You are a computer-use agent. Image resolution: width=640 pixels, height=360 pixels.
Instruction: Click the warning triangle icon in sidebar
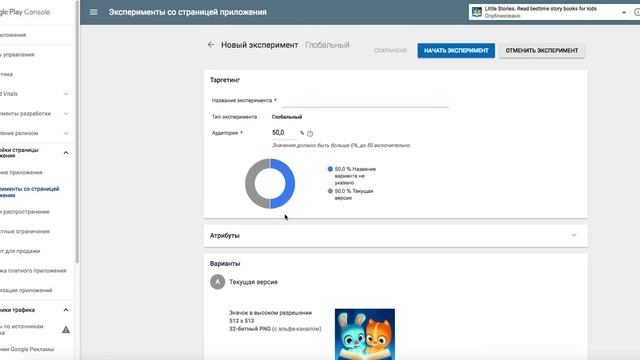[x=66, y=329]
